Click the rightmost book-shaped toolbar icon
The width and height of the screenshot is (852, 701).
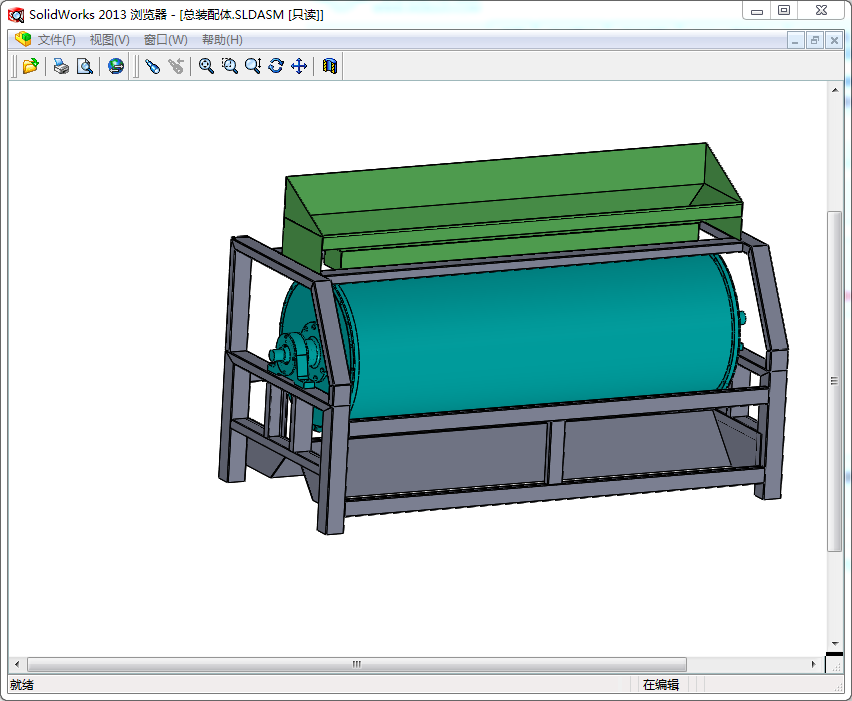click(x=331, y=65)
